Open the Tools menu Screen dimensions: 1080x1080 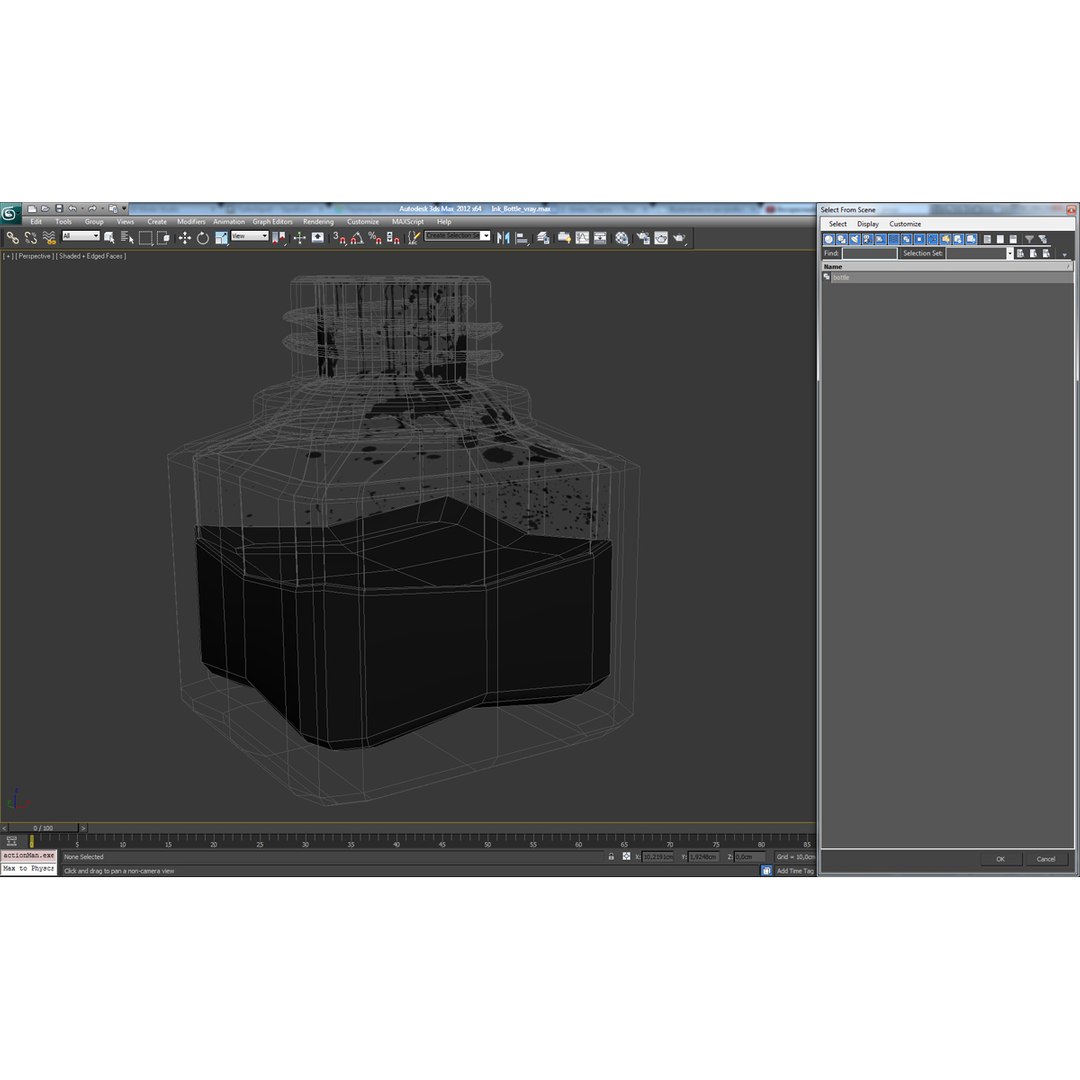click(63, 222)
